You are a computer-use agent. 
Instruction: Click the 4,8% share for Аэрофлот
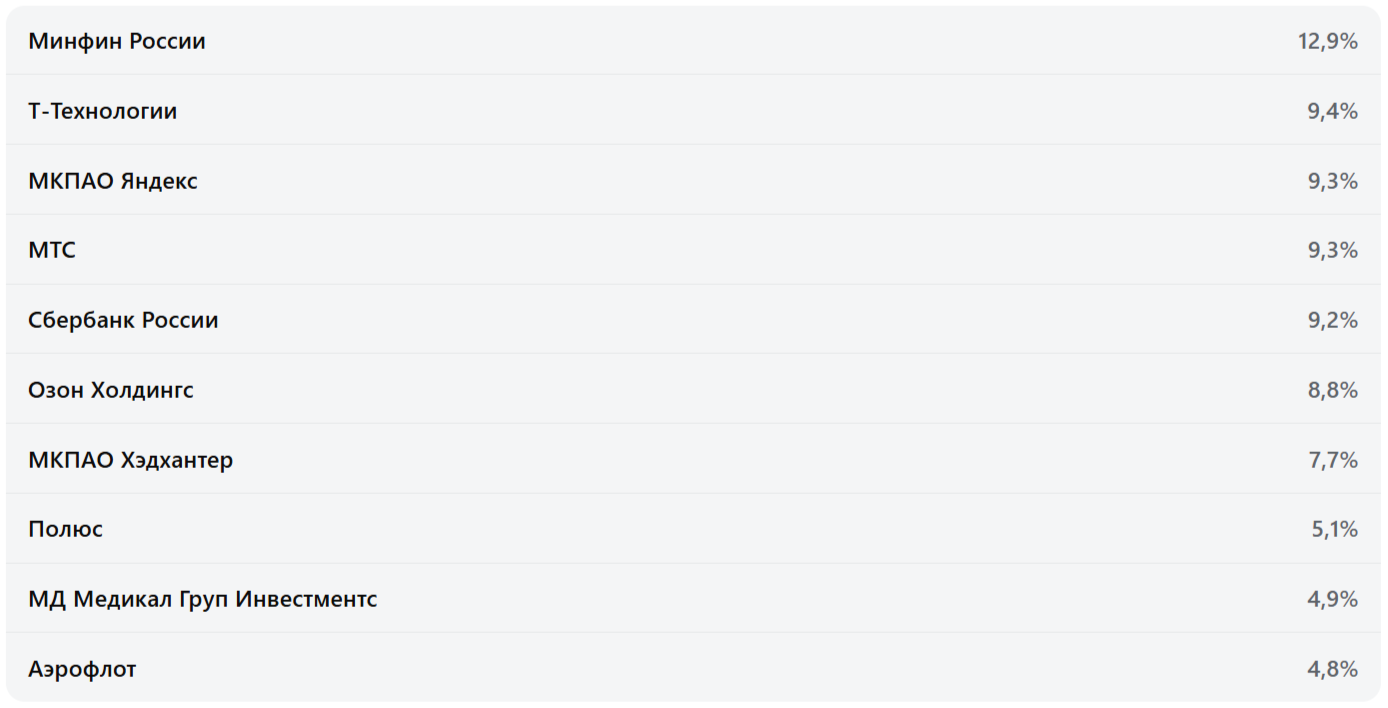[x=1332, y=669]
